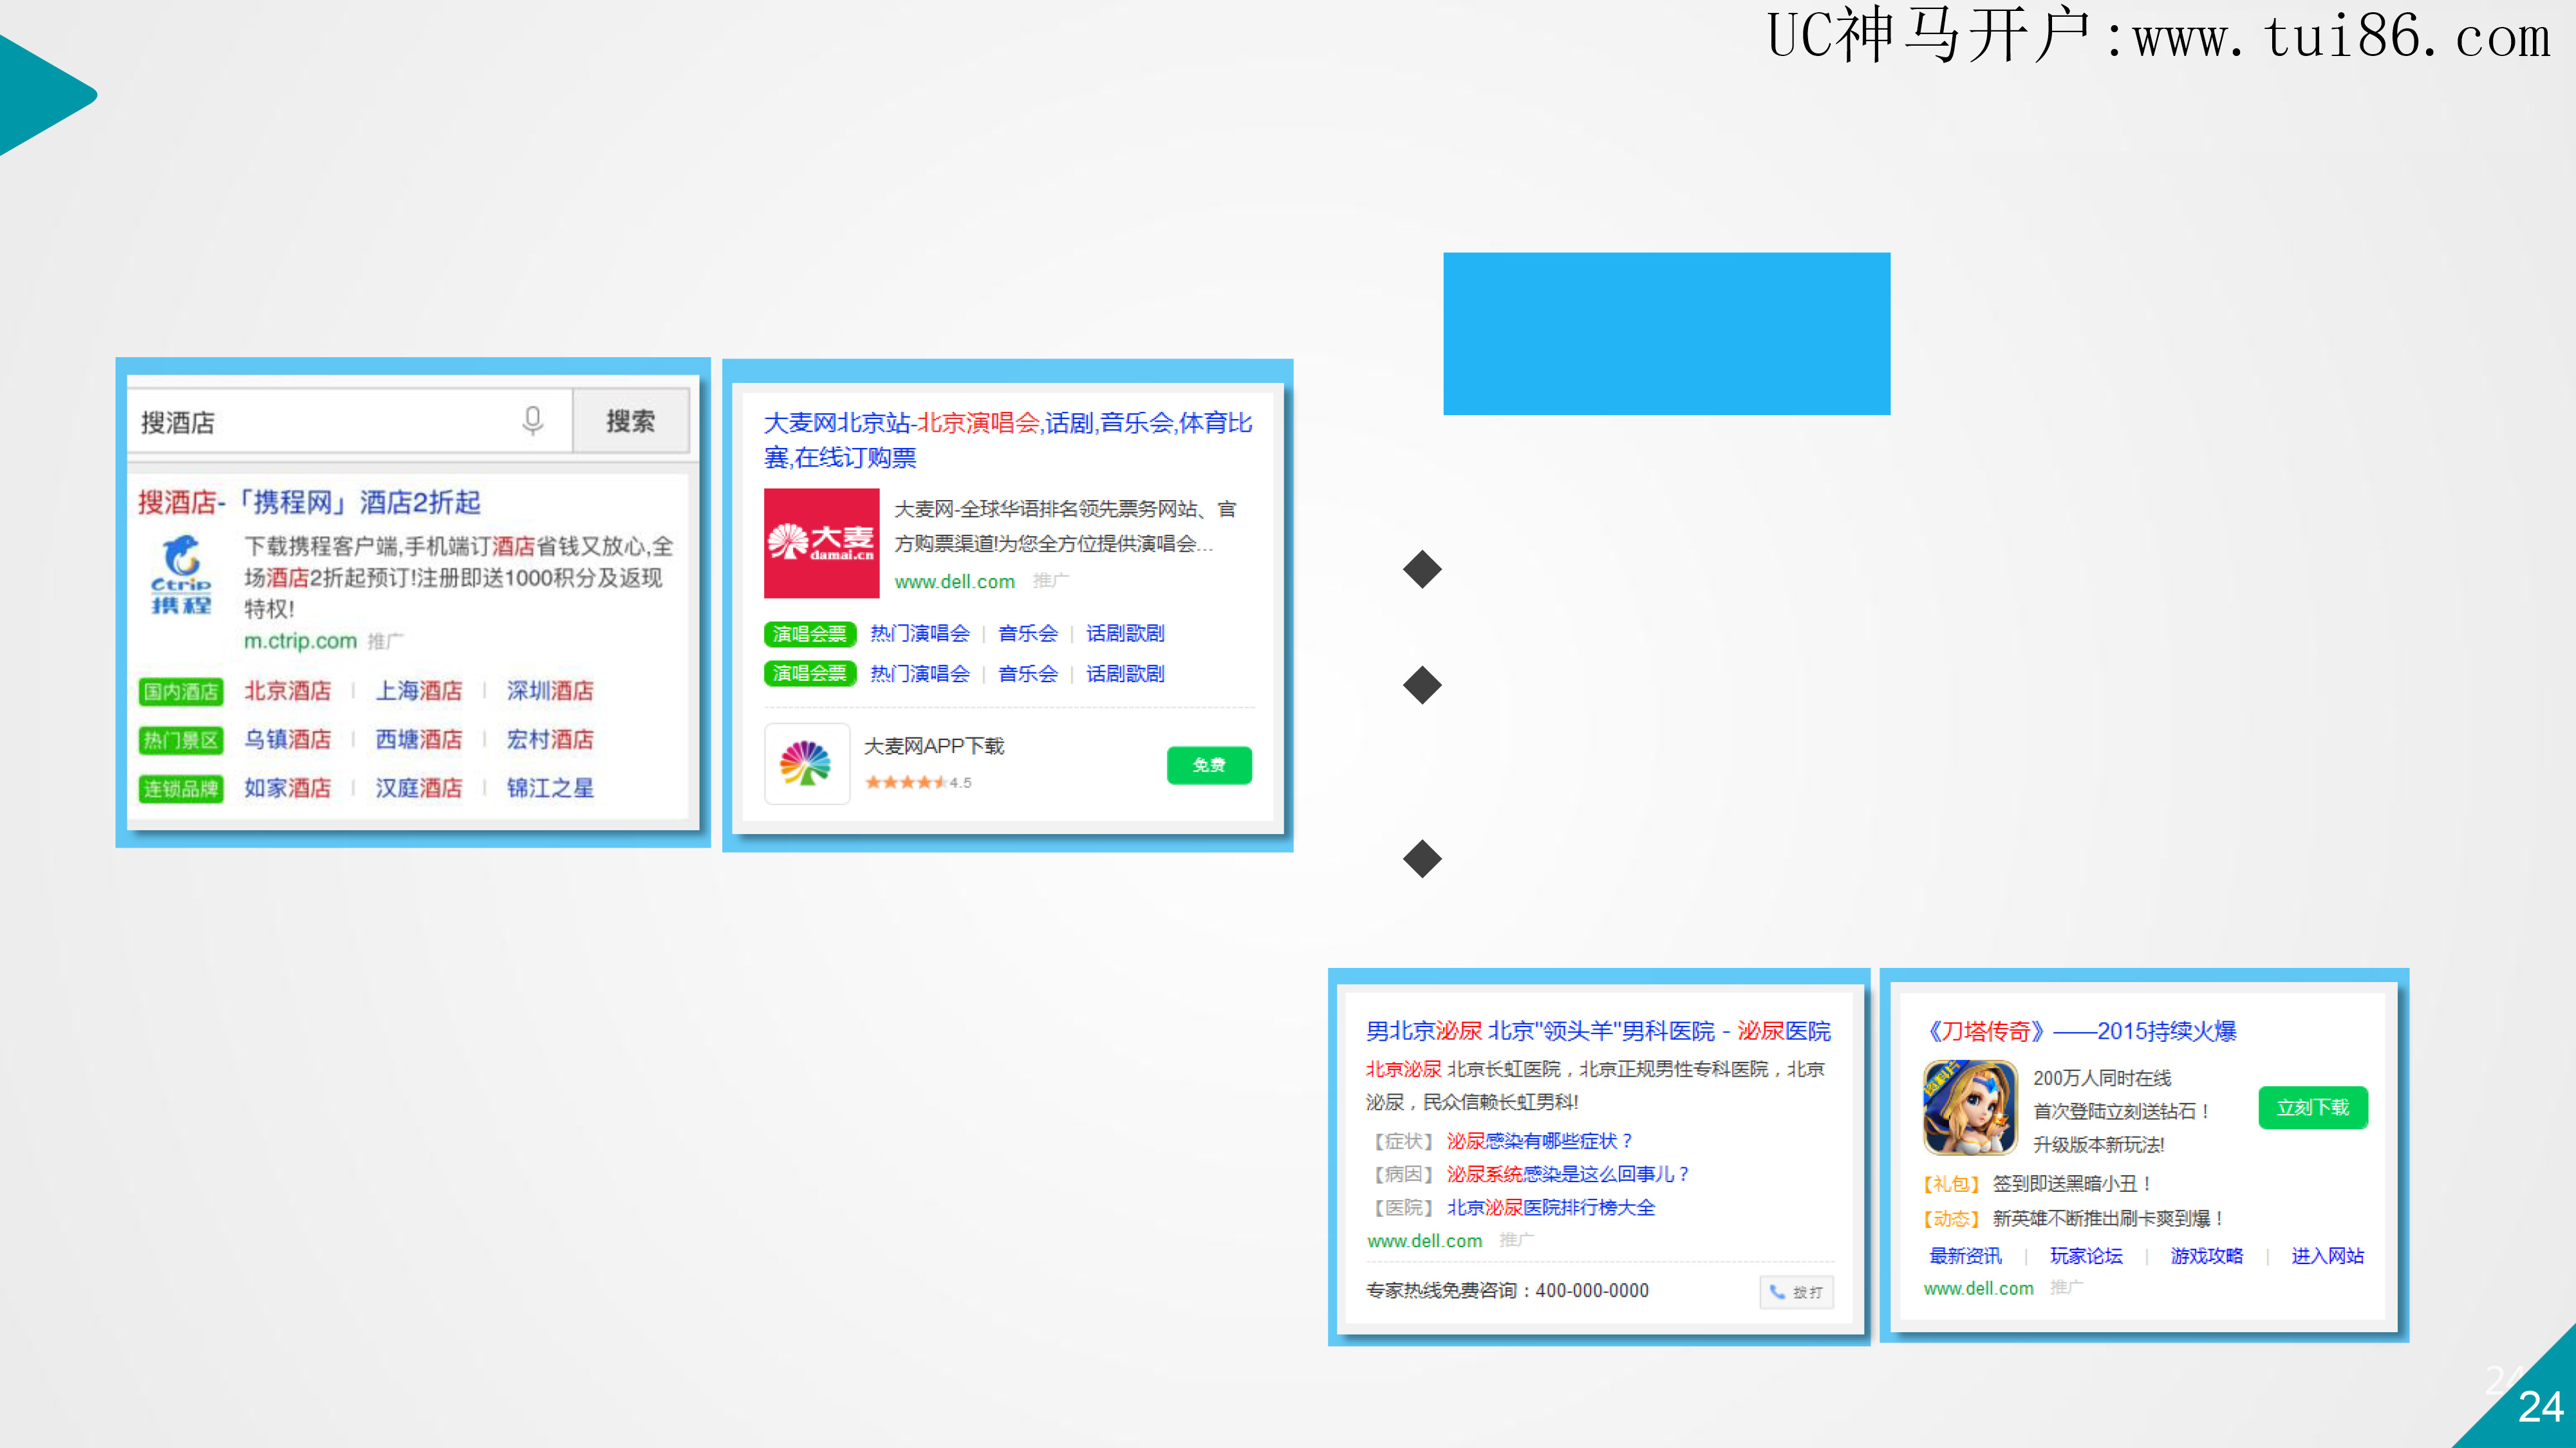The image size is (2576, 1448).
Task: Select the 国内酒店 category tag
Action: (x=181, y=691)
